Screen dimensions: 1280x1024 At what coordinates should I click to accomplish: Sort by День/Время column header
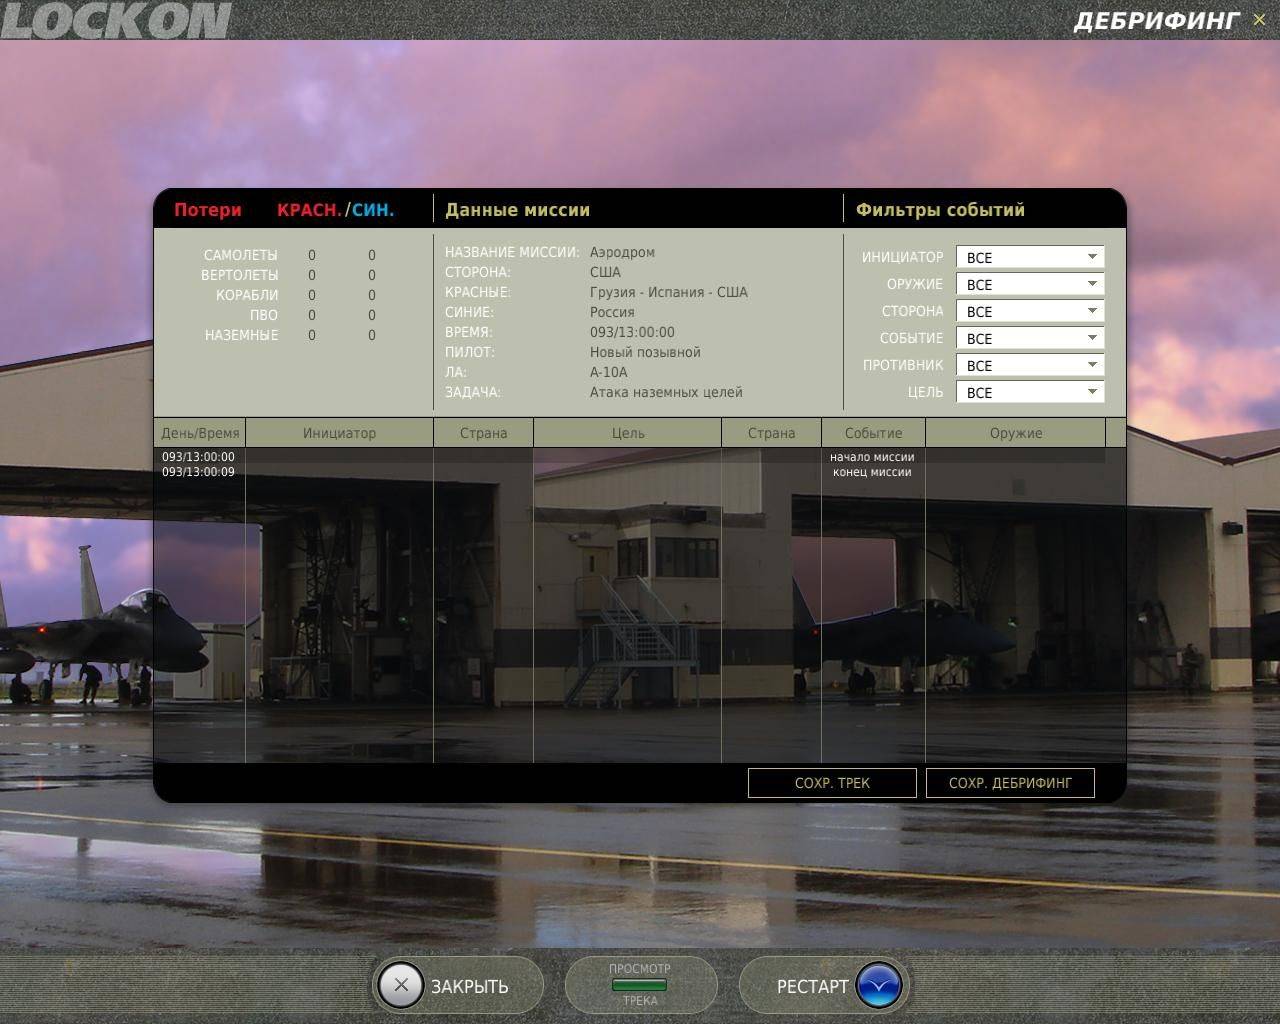point(200,433)
